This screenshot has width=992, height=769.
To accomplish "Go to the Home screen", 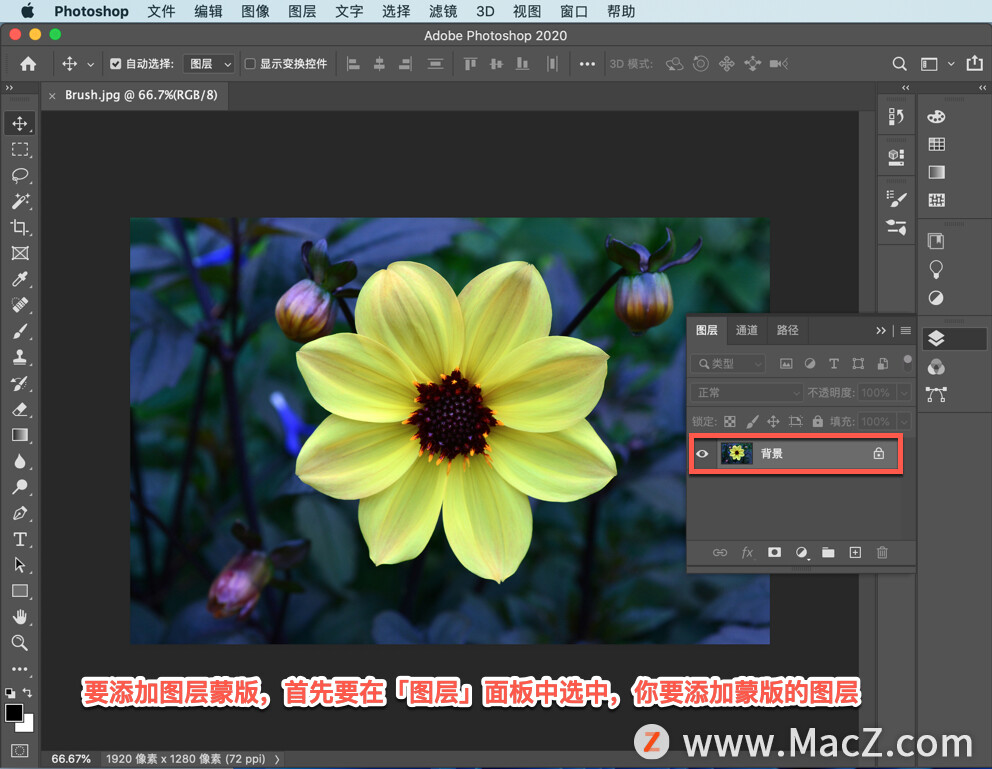I will (x=28, y=64).
